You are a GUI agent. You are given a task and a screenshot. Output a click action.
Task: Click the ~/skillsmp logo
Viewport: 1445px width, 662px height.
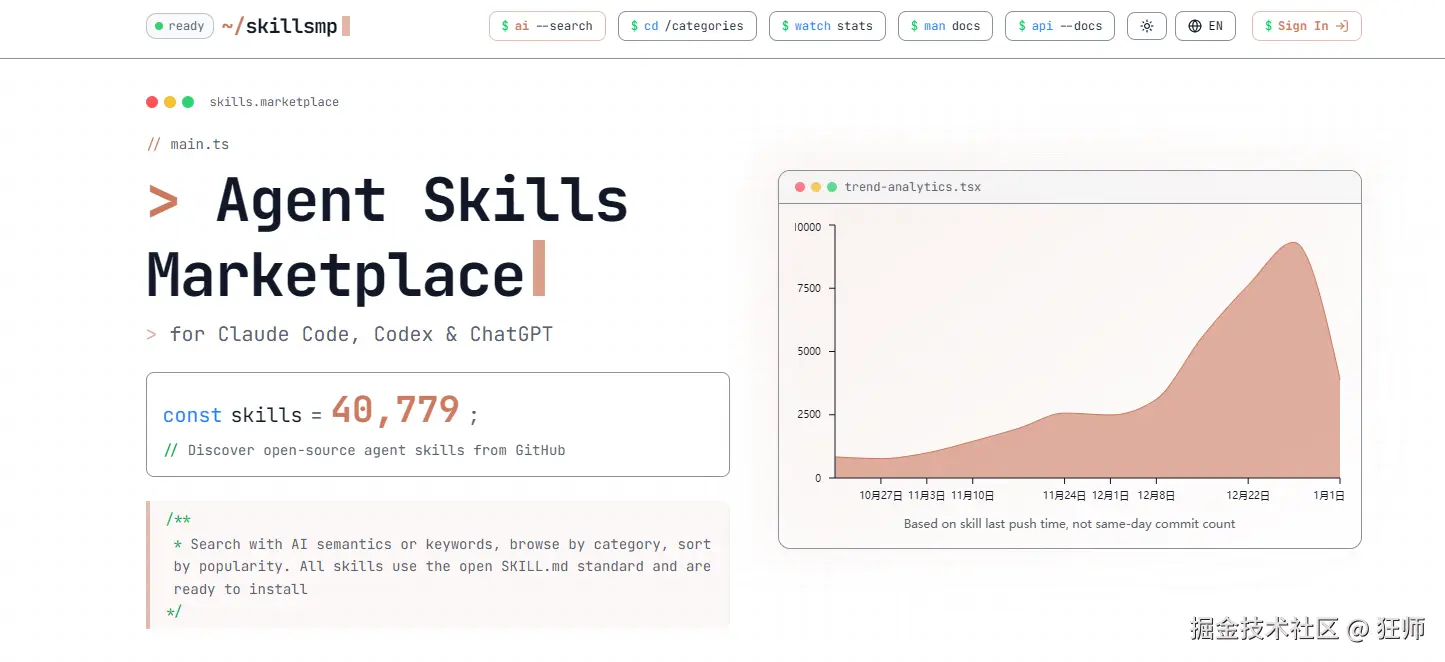click(285, 26)
